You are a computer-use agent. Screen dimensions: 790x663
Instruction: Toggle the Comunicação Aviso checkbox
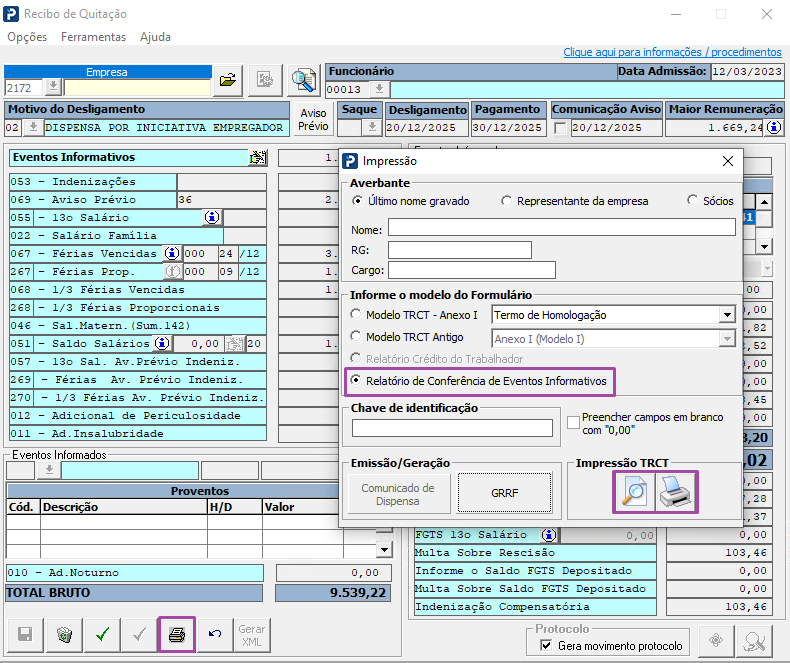[559, 128]
